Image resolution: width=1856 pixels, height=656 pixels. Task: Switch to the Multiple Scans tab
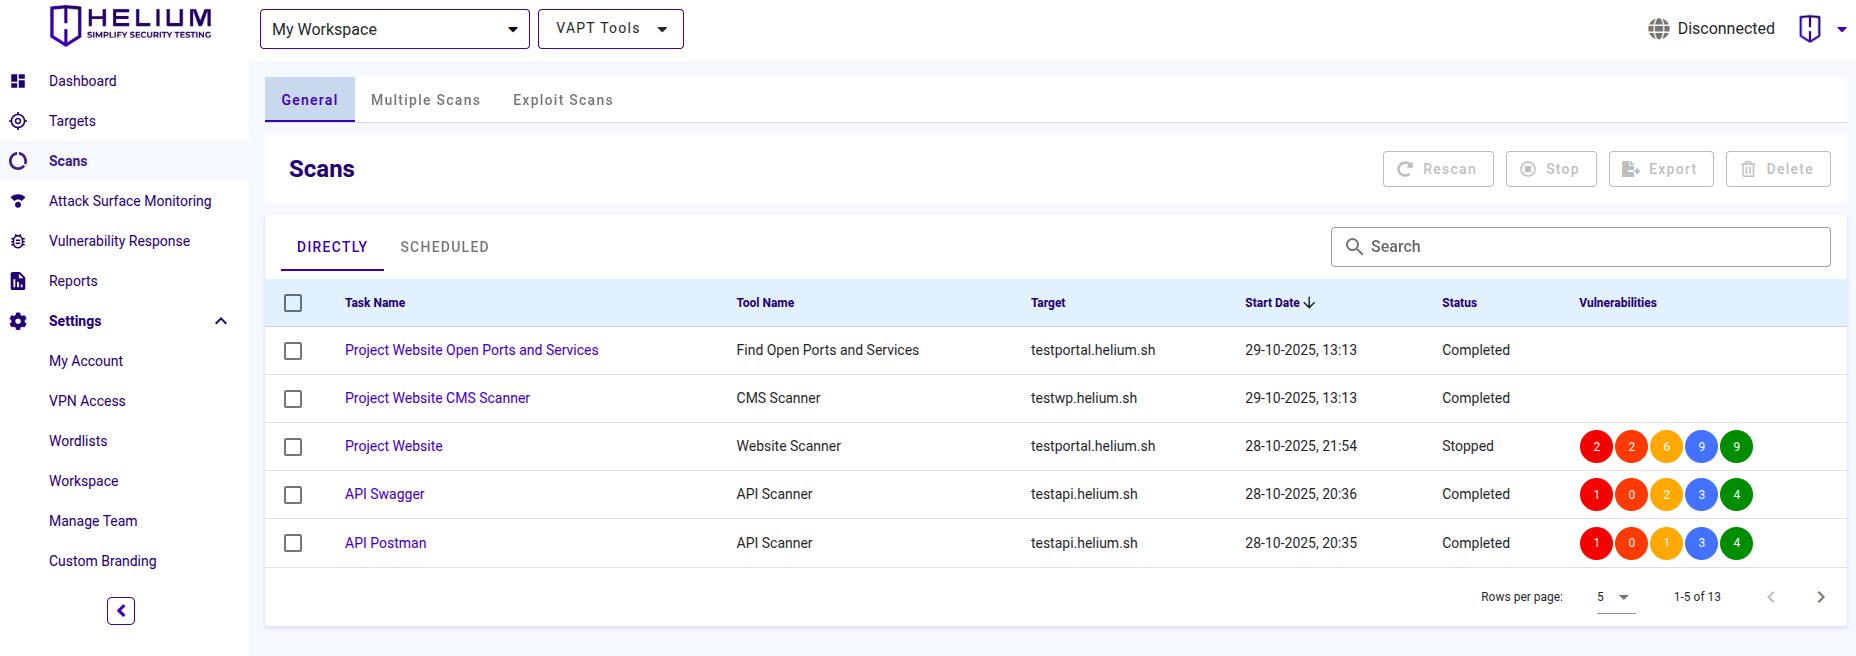pos(425,100)
